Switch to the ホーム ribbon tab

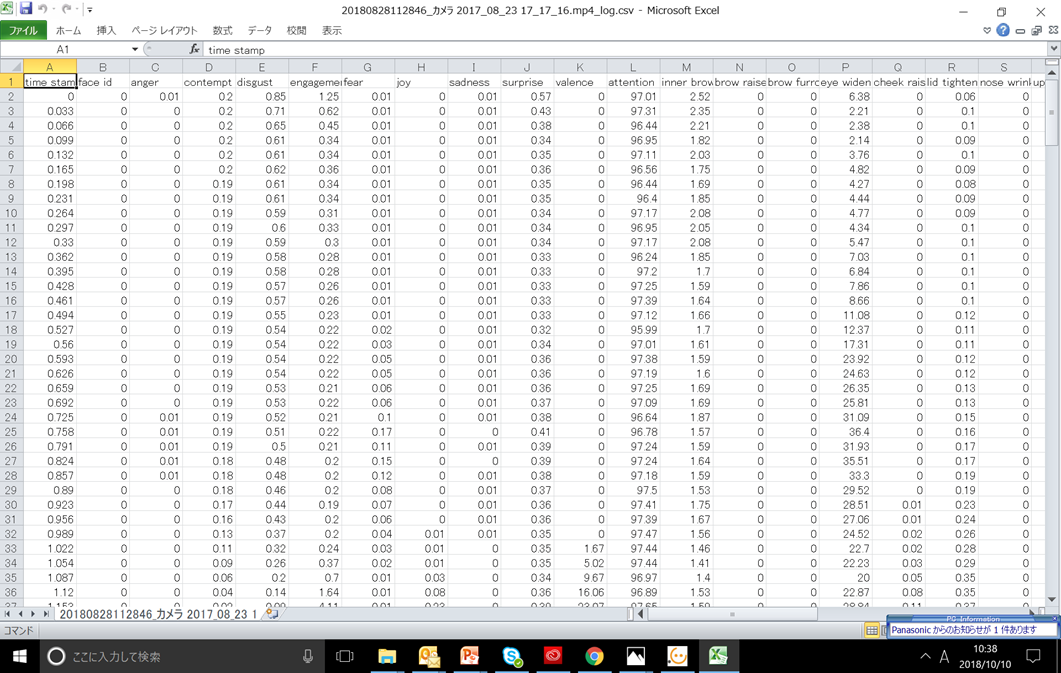tap(68, 30)
